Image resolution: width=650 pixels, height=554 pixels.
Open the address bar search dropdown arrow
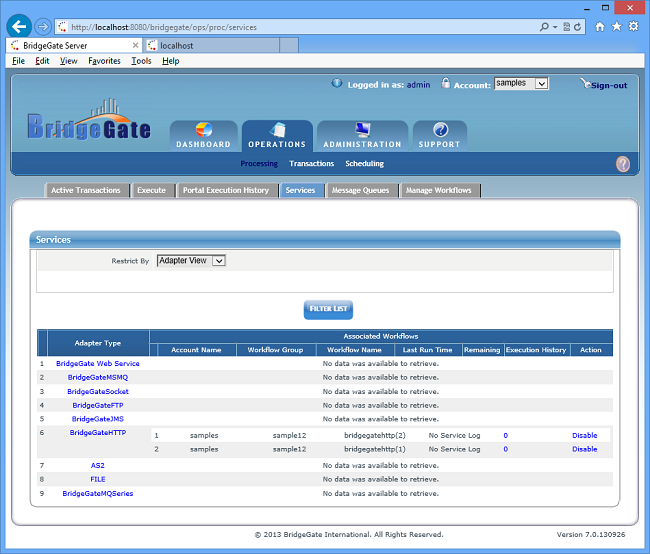click(x=554, y=27)
